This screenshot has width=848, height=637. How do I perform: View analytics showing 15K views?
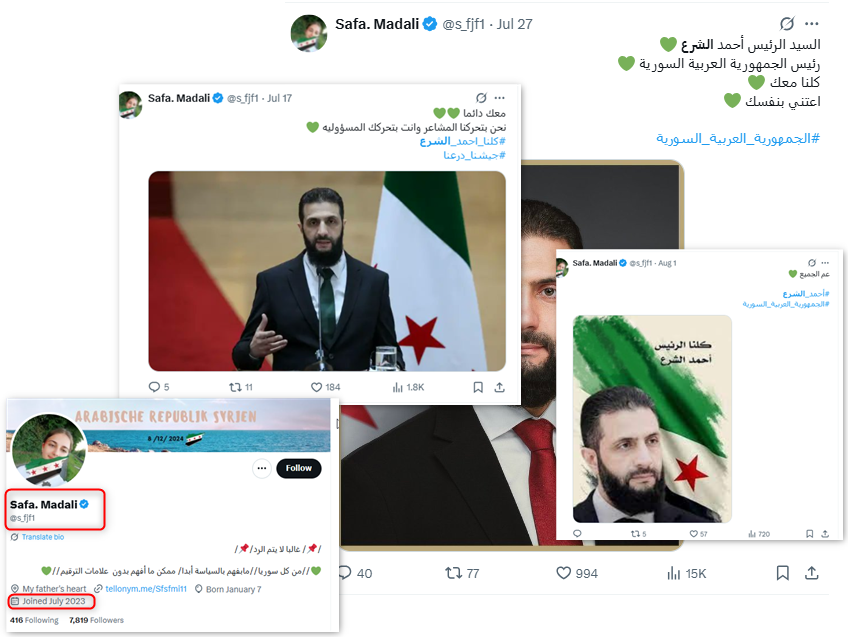687,573
